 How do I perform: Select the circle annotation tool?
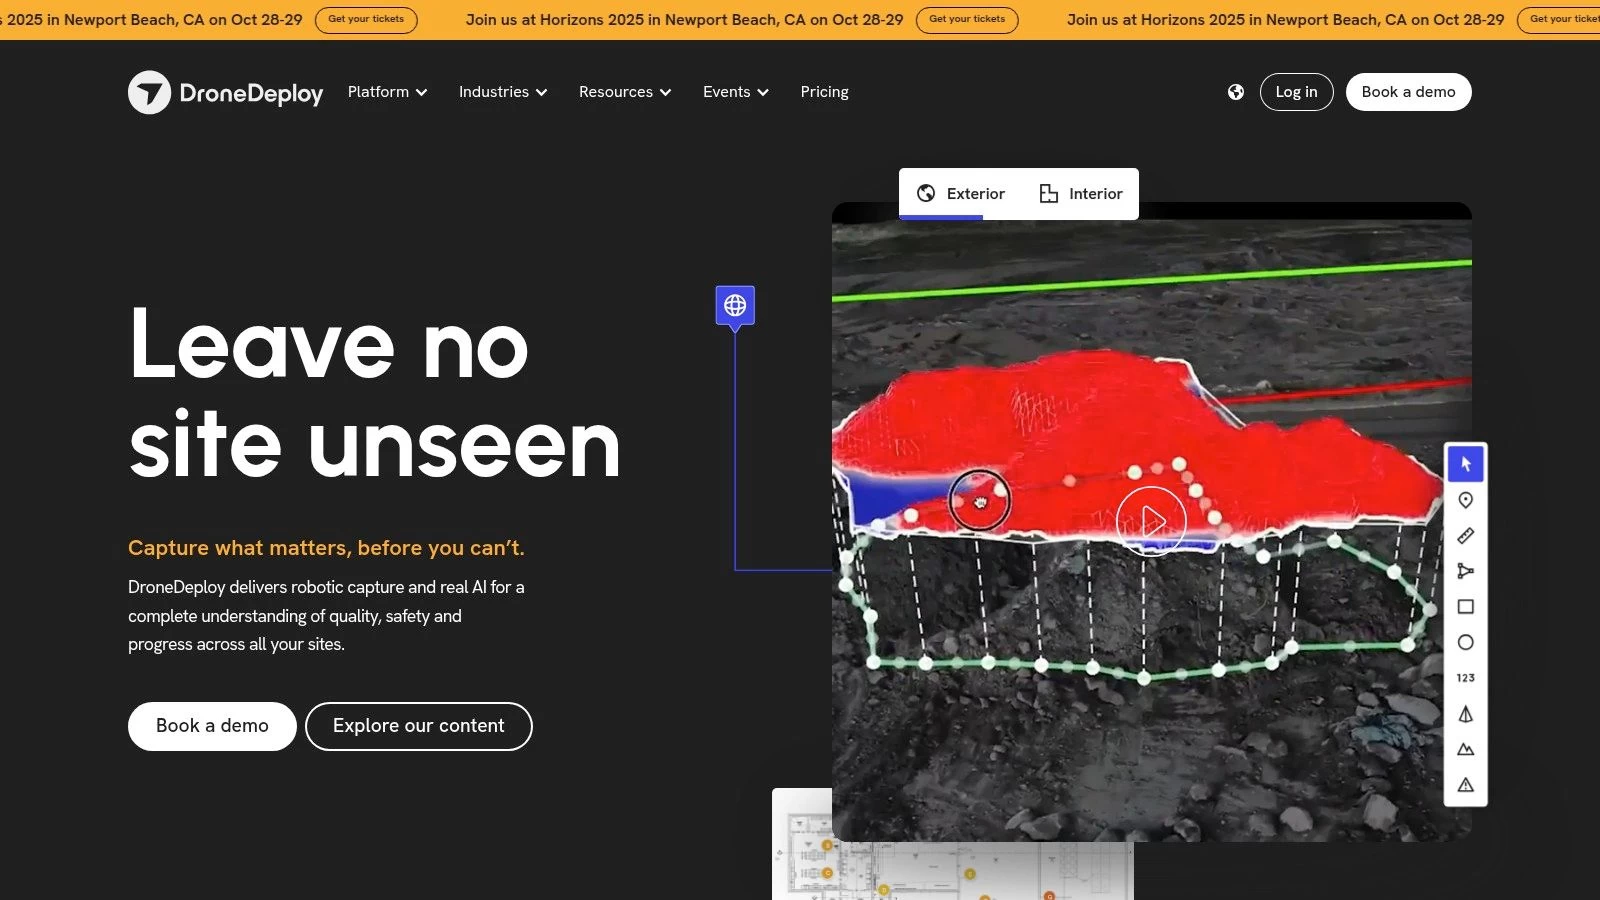(1466, 642)
